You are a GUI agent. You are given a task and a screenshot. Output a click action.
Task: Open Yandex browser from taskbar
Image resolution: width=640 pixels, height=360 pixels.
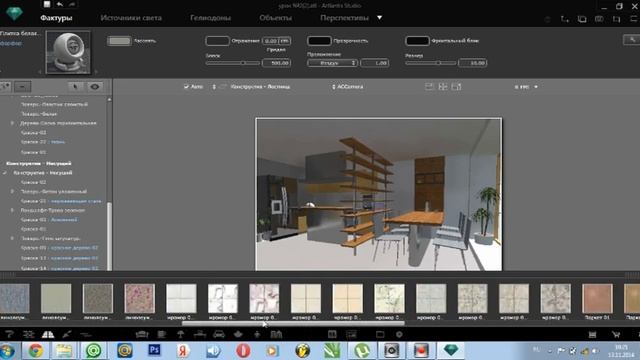coord(183,351)
